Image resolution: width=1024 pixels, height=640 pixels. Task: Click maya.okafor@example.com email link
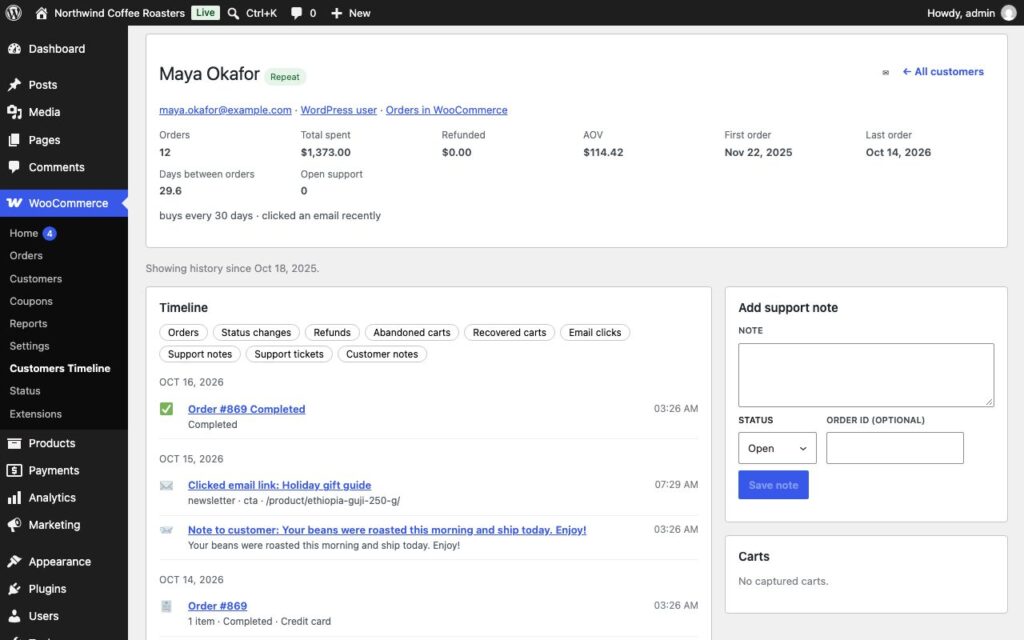tap(225, 110)
